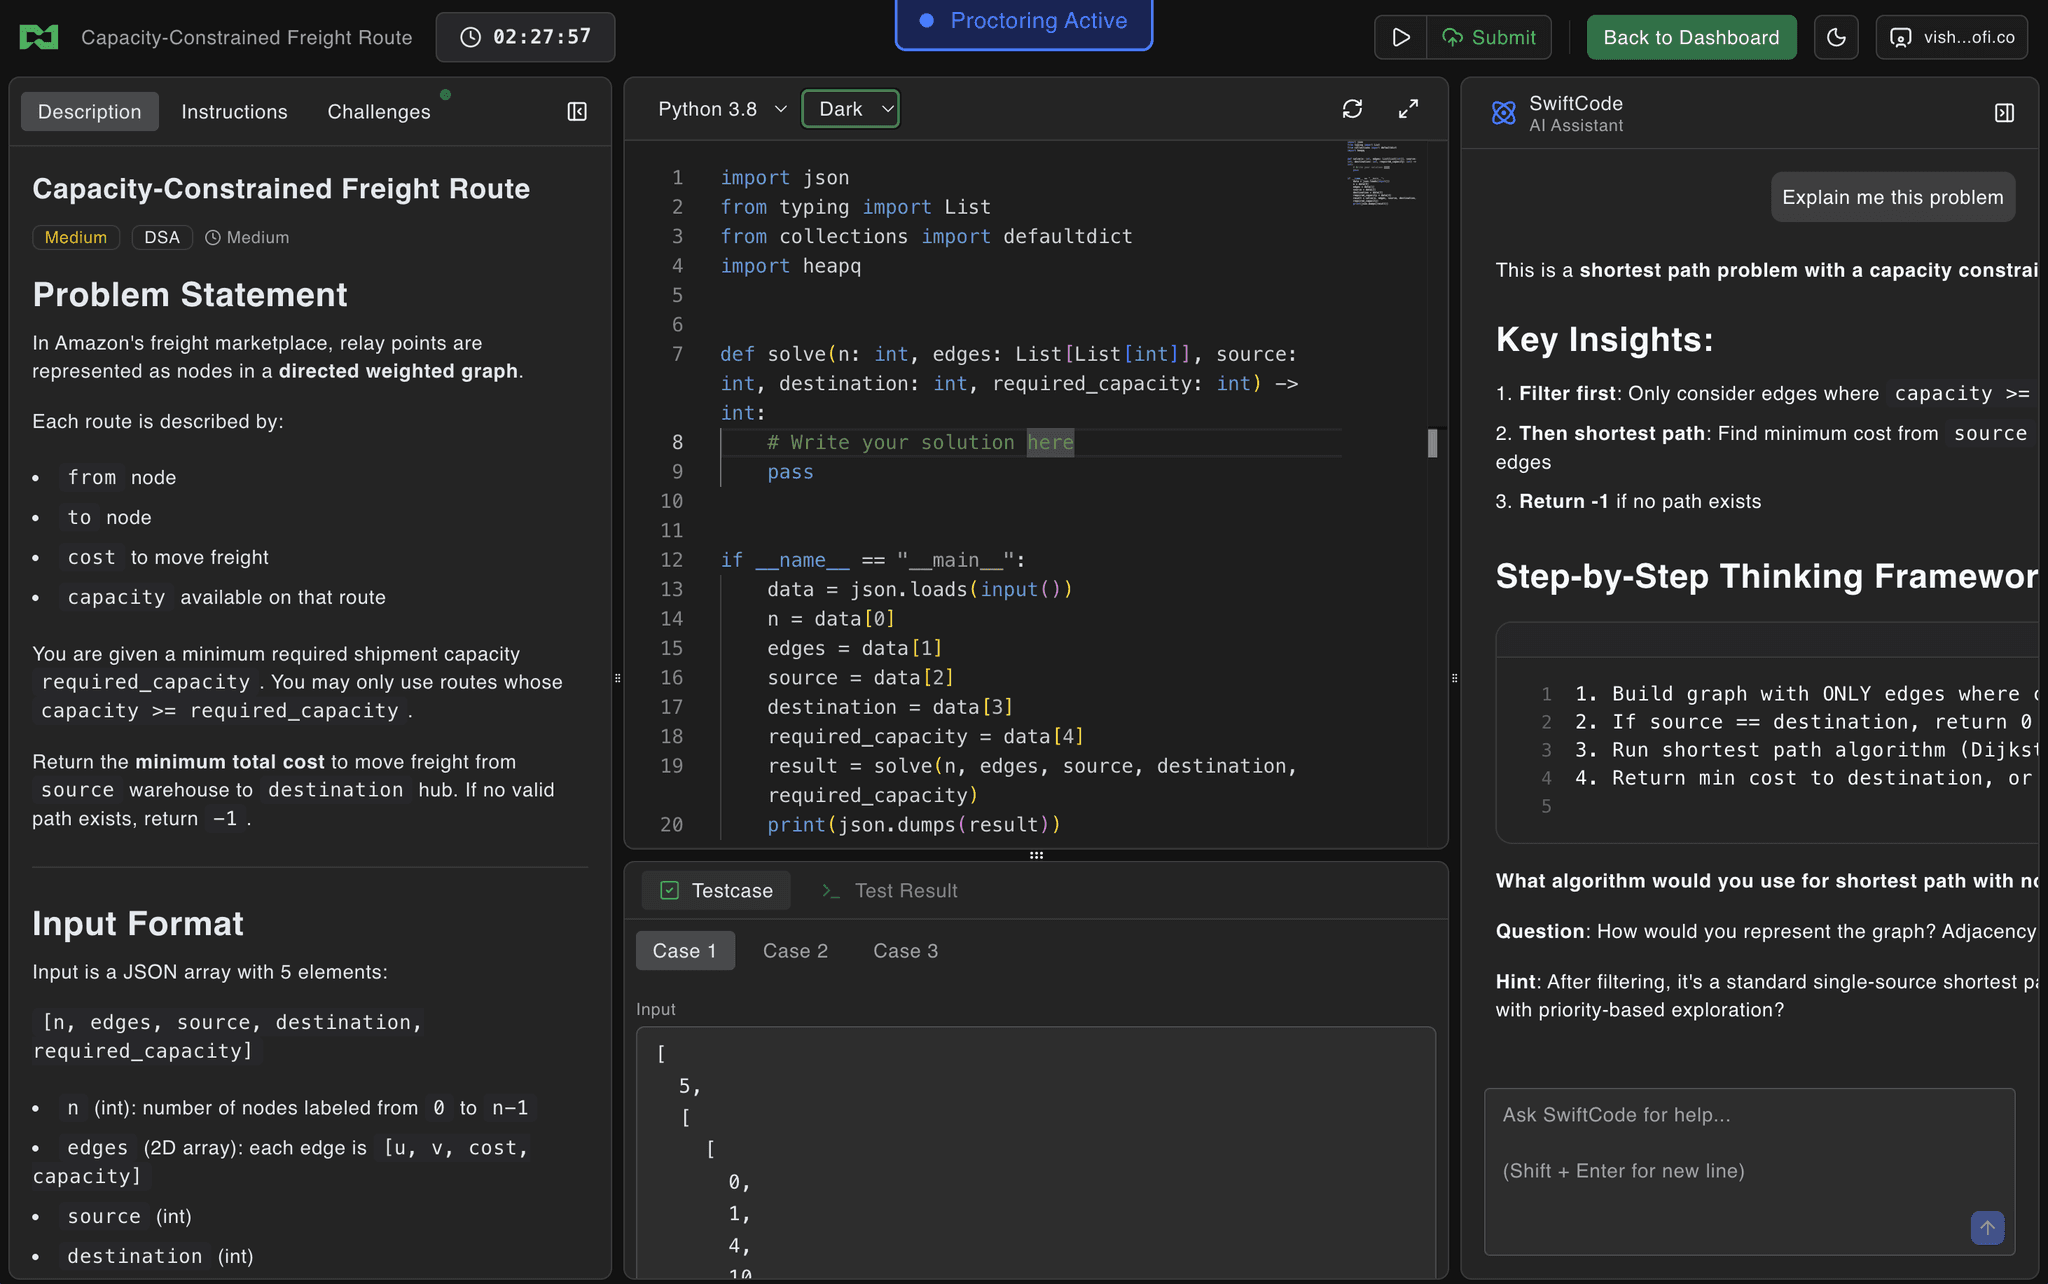Open the user account menu vish...ofi.co
2048x1284 pixels.
1951,37
